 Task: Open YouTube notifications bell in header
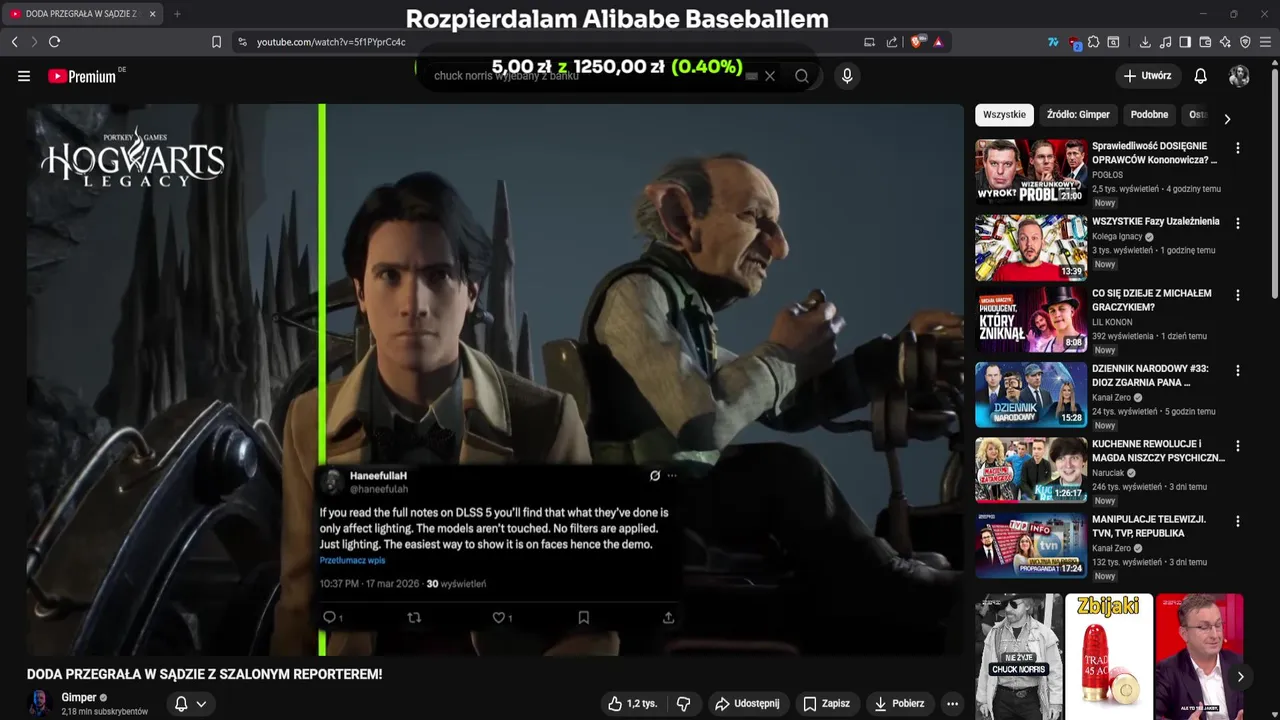pyautogui.click(x=1201, y=76)
